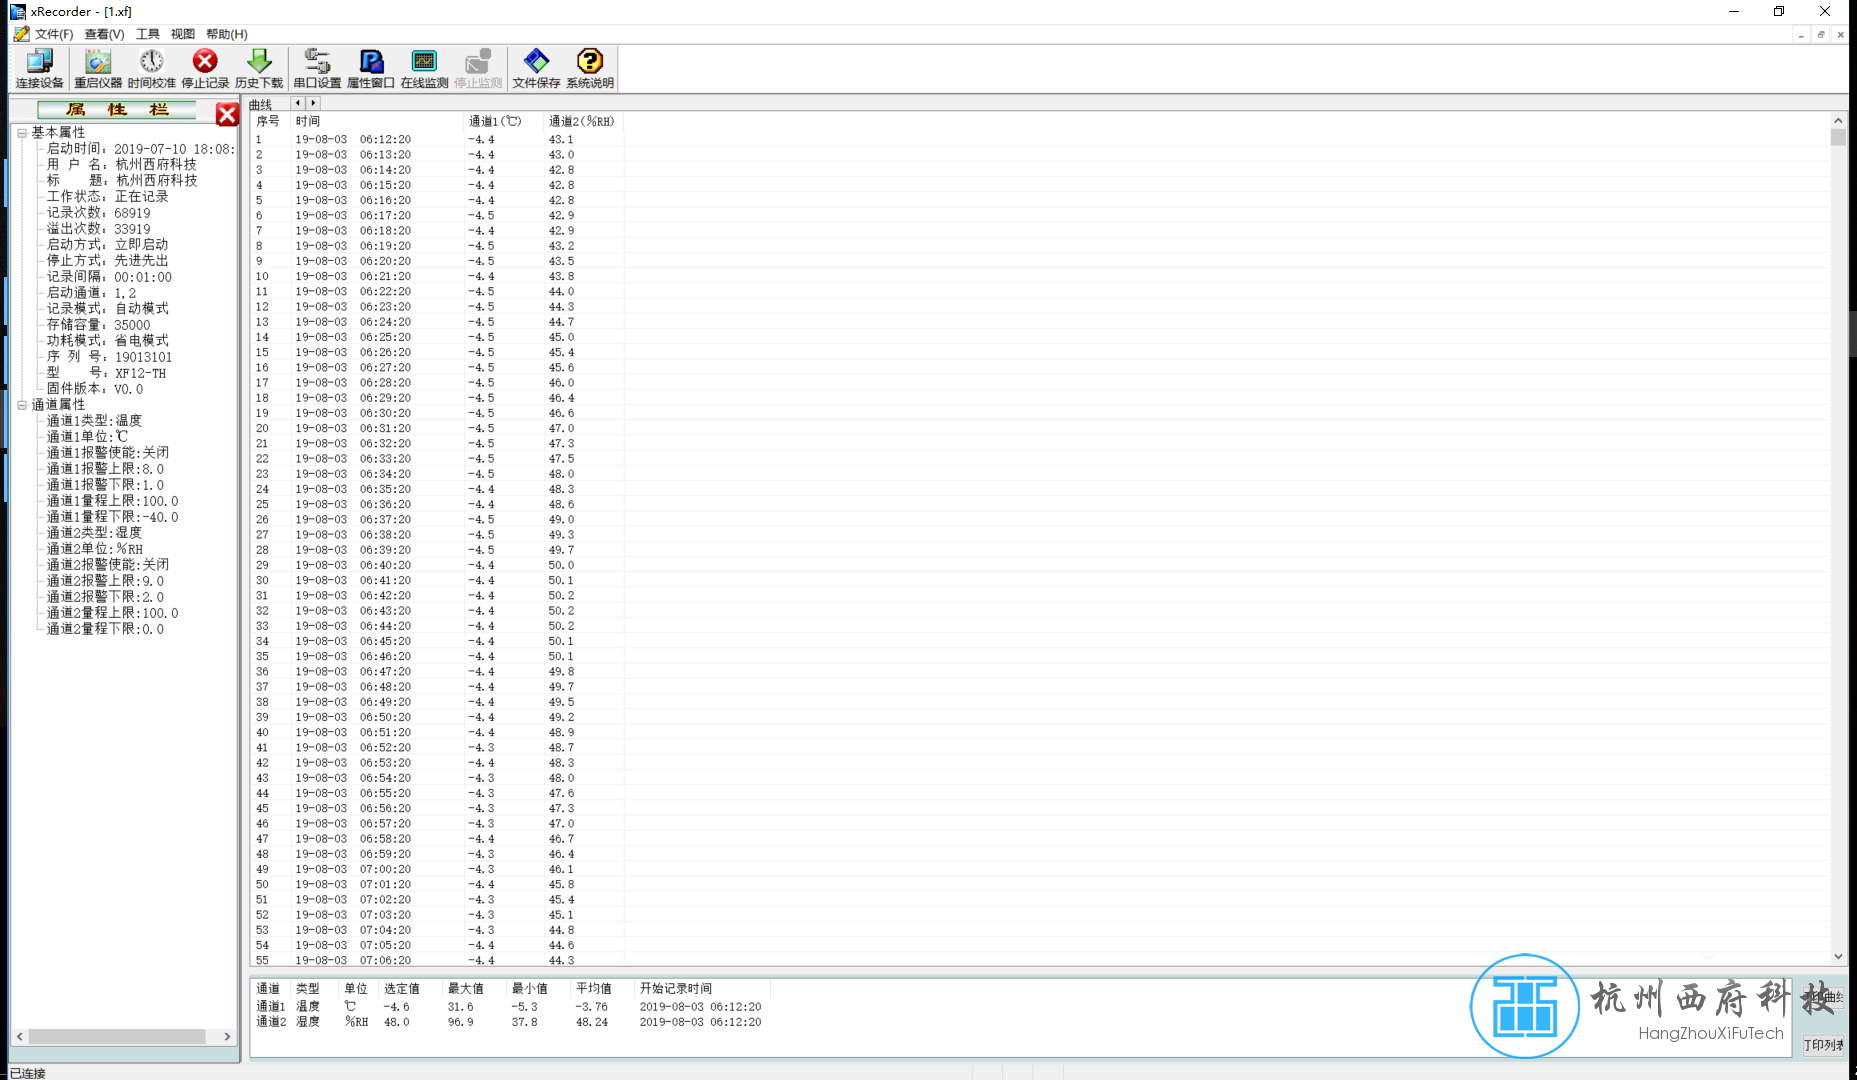Open the 工具 menu
The height and width of the screenshot is (1080, 1857).
pos(148,34)
